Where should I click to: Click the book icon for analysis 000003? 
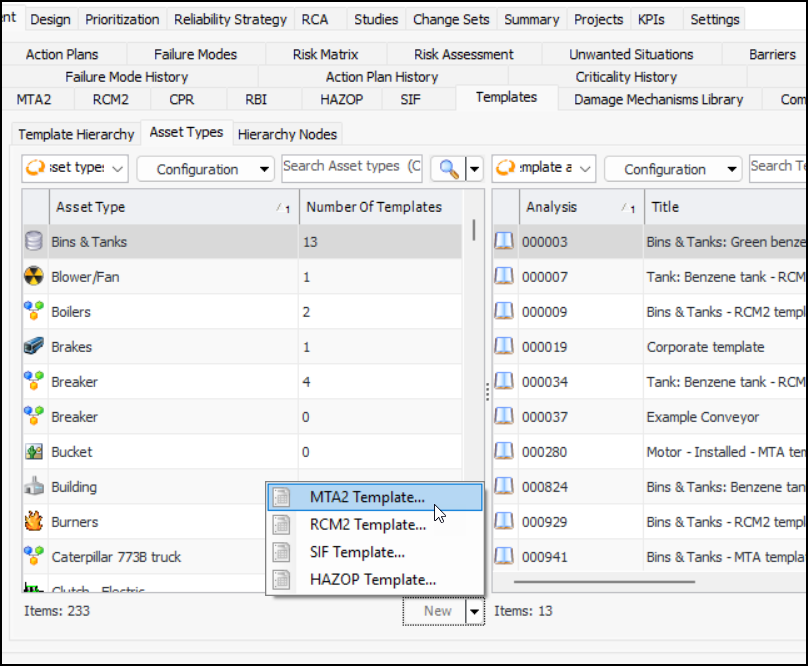click(505, 242)
